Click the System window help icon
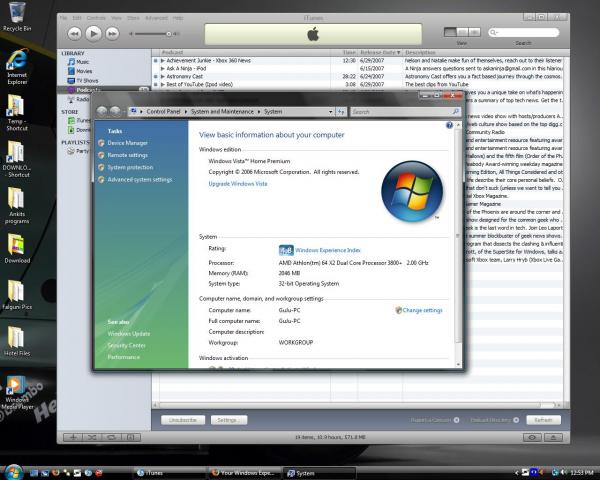Screen dimensions: 600x480 click(x=449, y=125)
